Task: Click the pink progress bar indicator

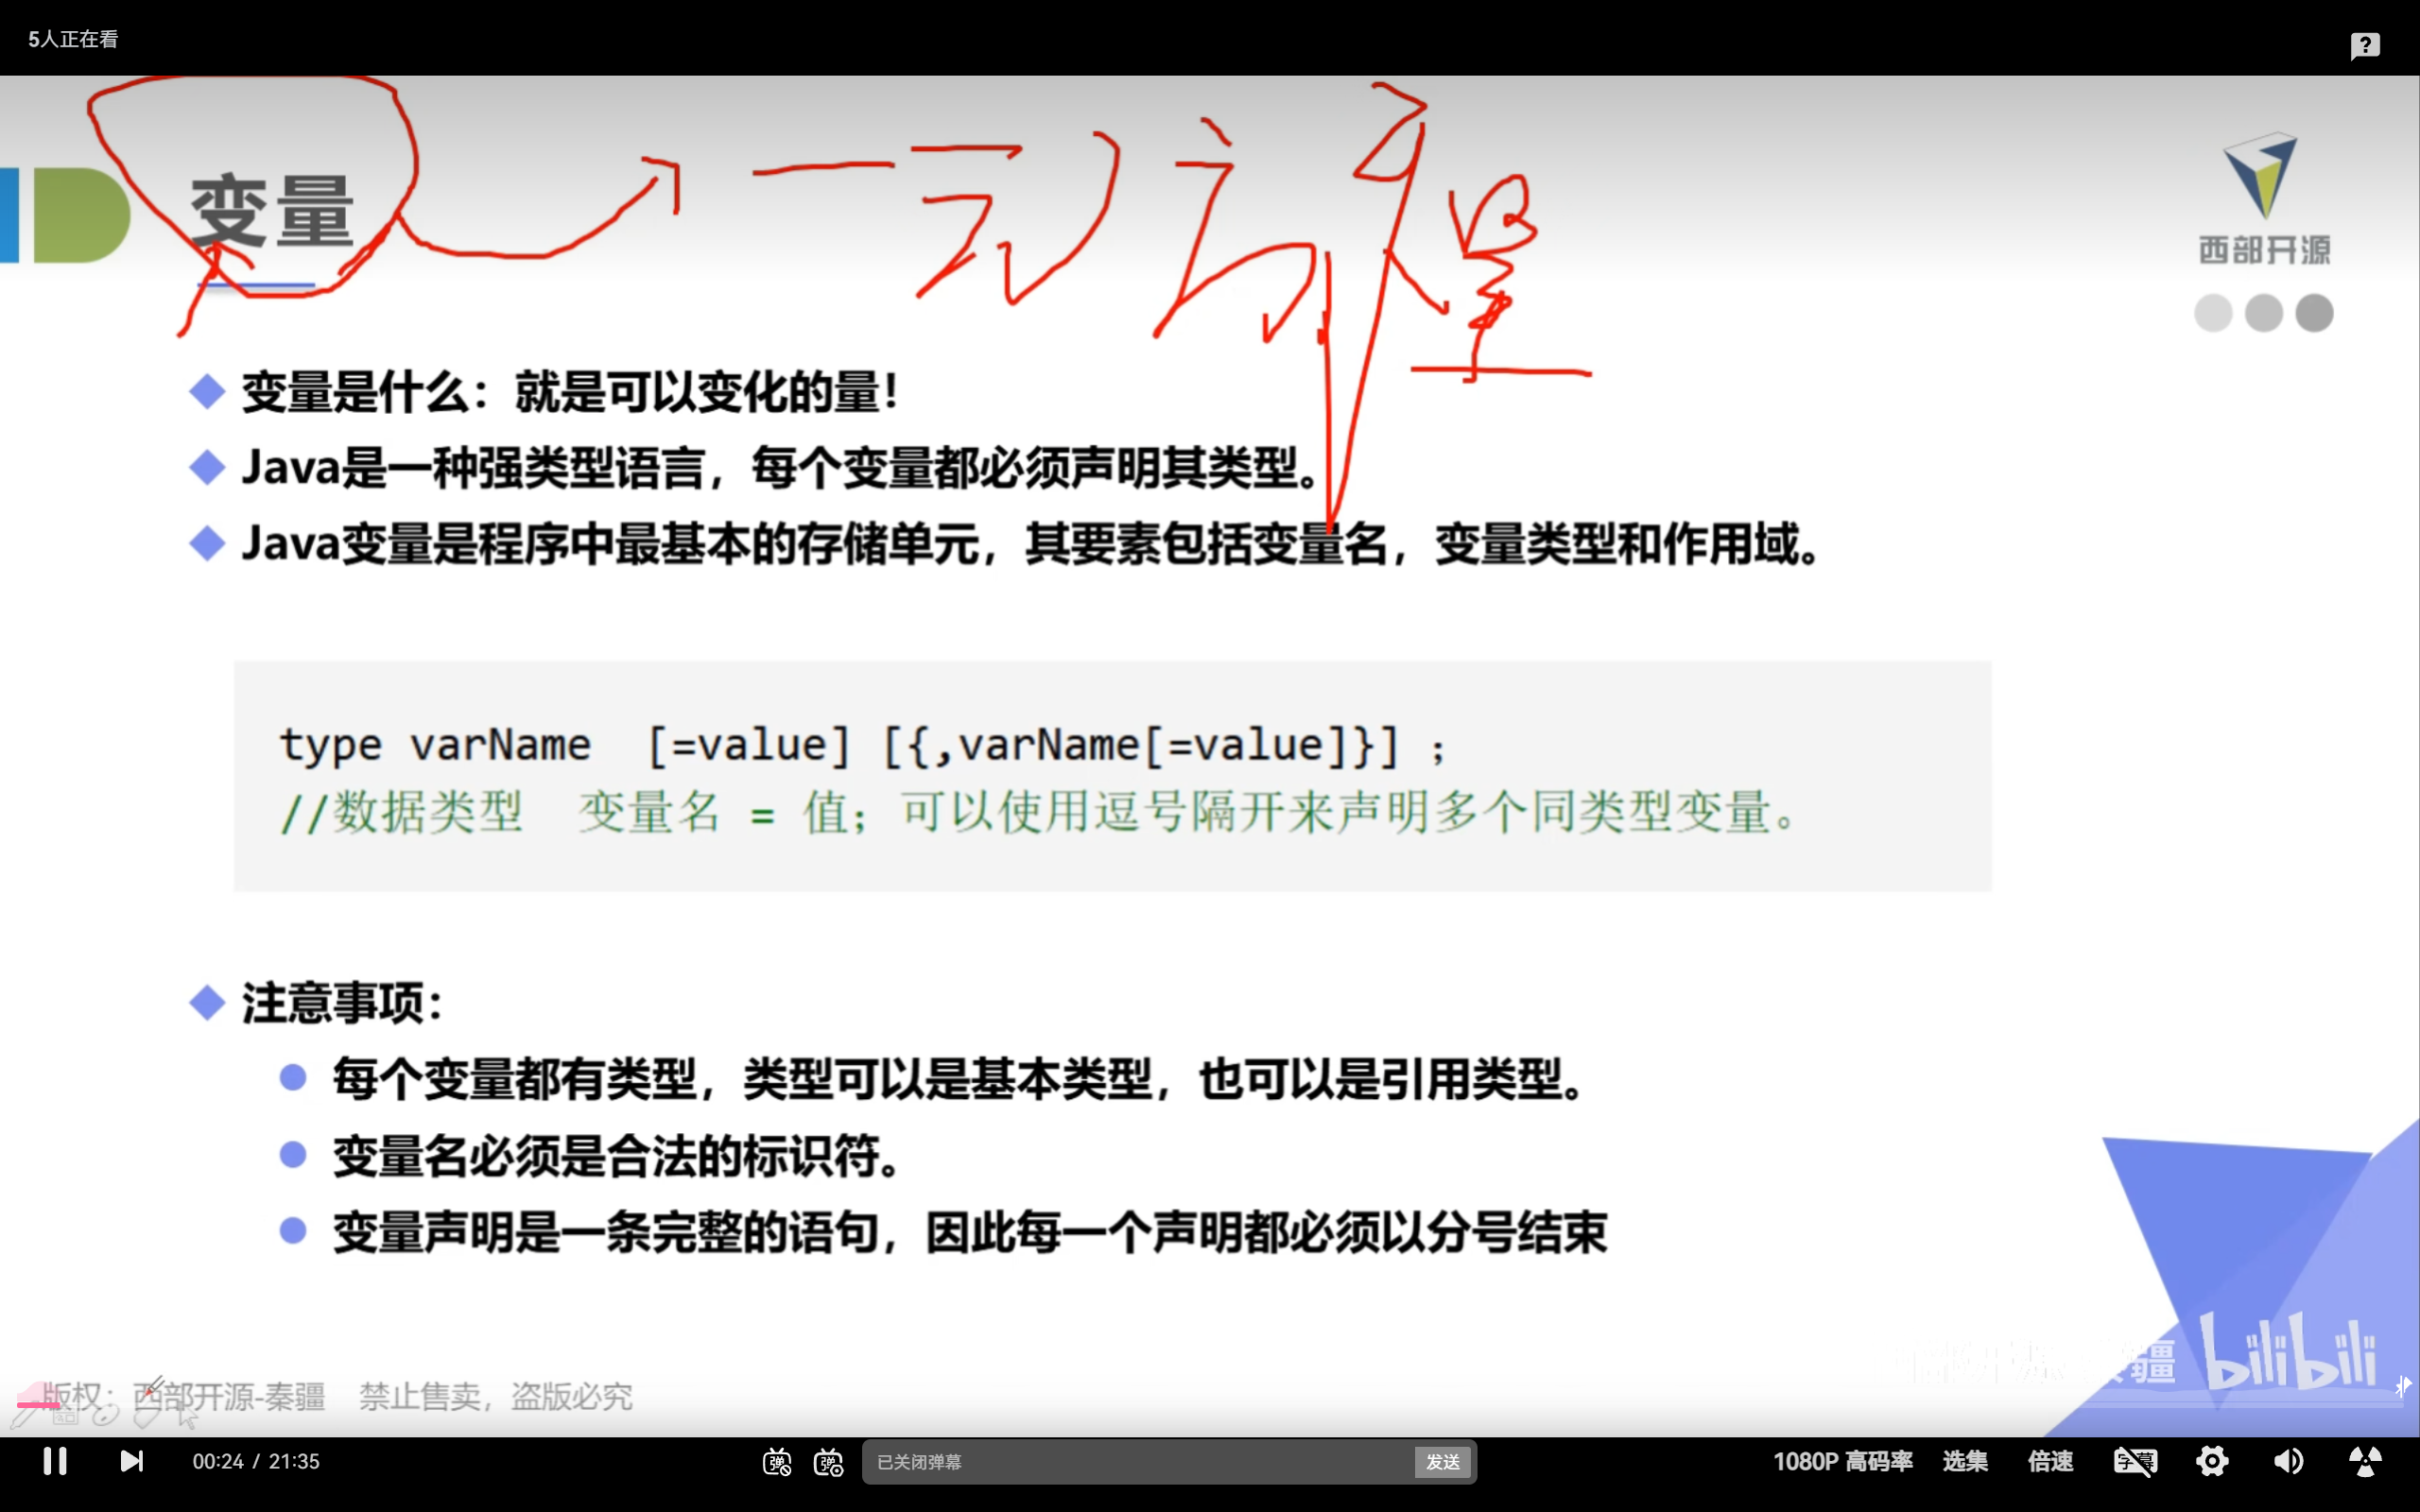Action: click(38, 1404)
